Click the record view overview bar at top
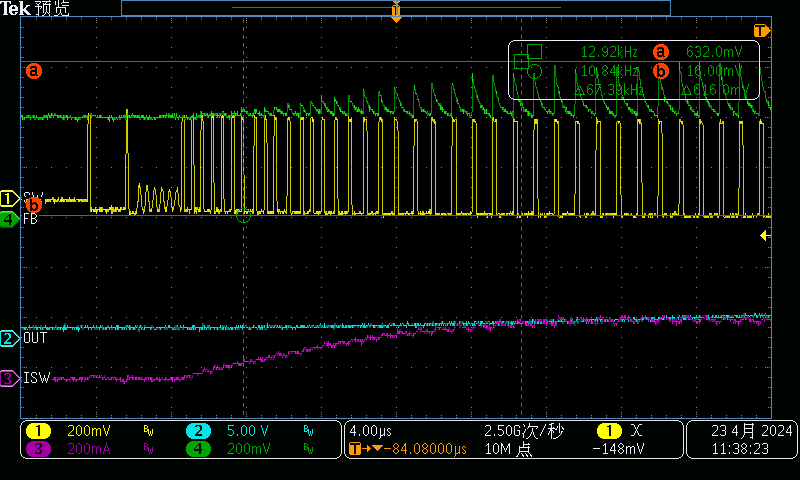The image size is (800, 480). 396,8
